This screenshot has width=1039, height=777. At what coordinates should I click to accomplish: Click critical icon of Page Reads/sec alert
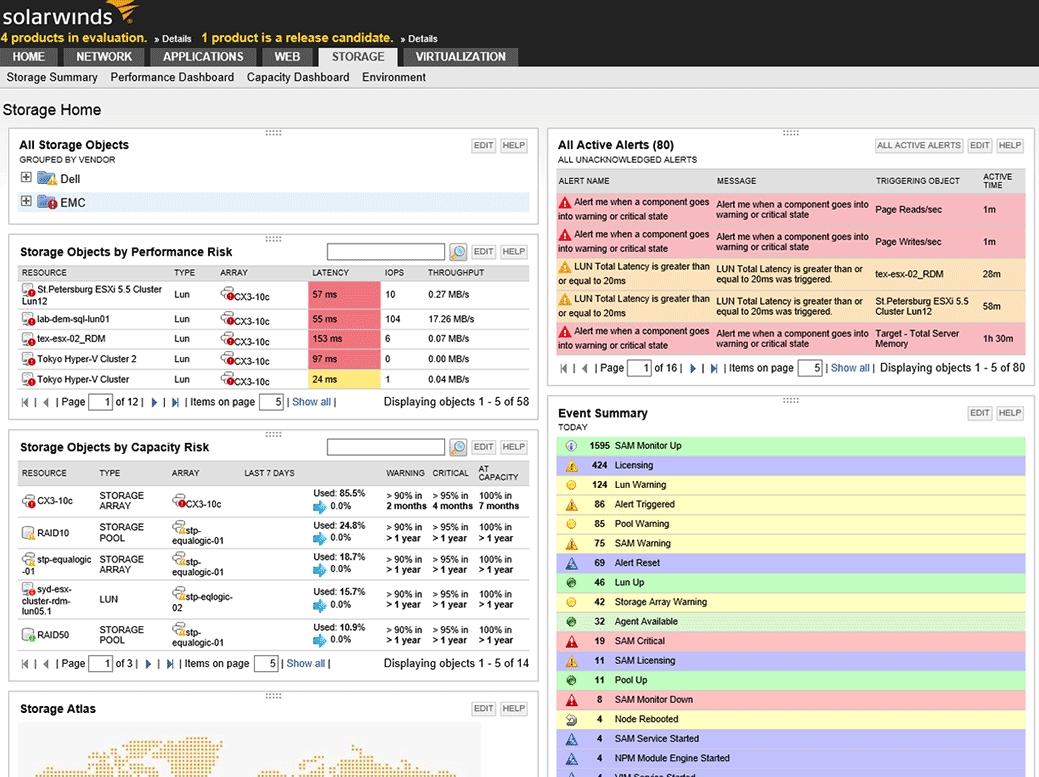[x=565, y=203]
